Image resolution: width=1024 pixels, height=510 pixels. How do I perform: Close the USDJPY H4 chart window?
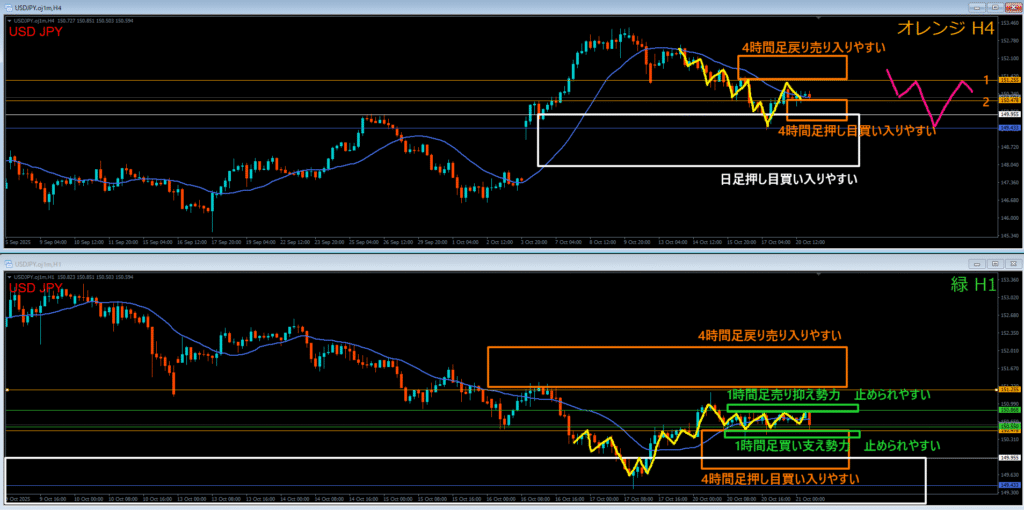pyautogui.click(x=1012, y=7)
